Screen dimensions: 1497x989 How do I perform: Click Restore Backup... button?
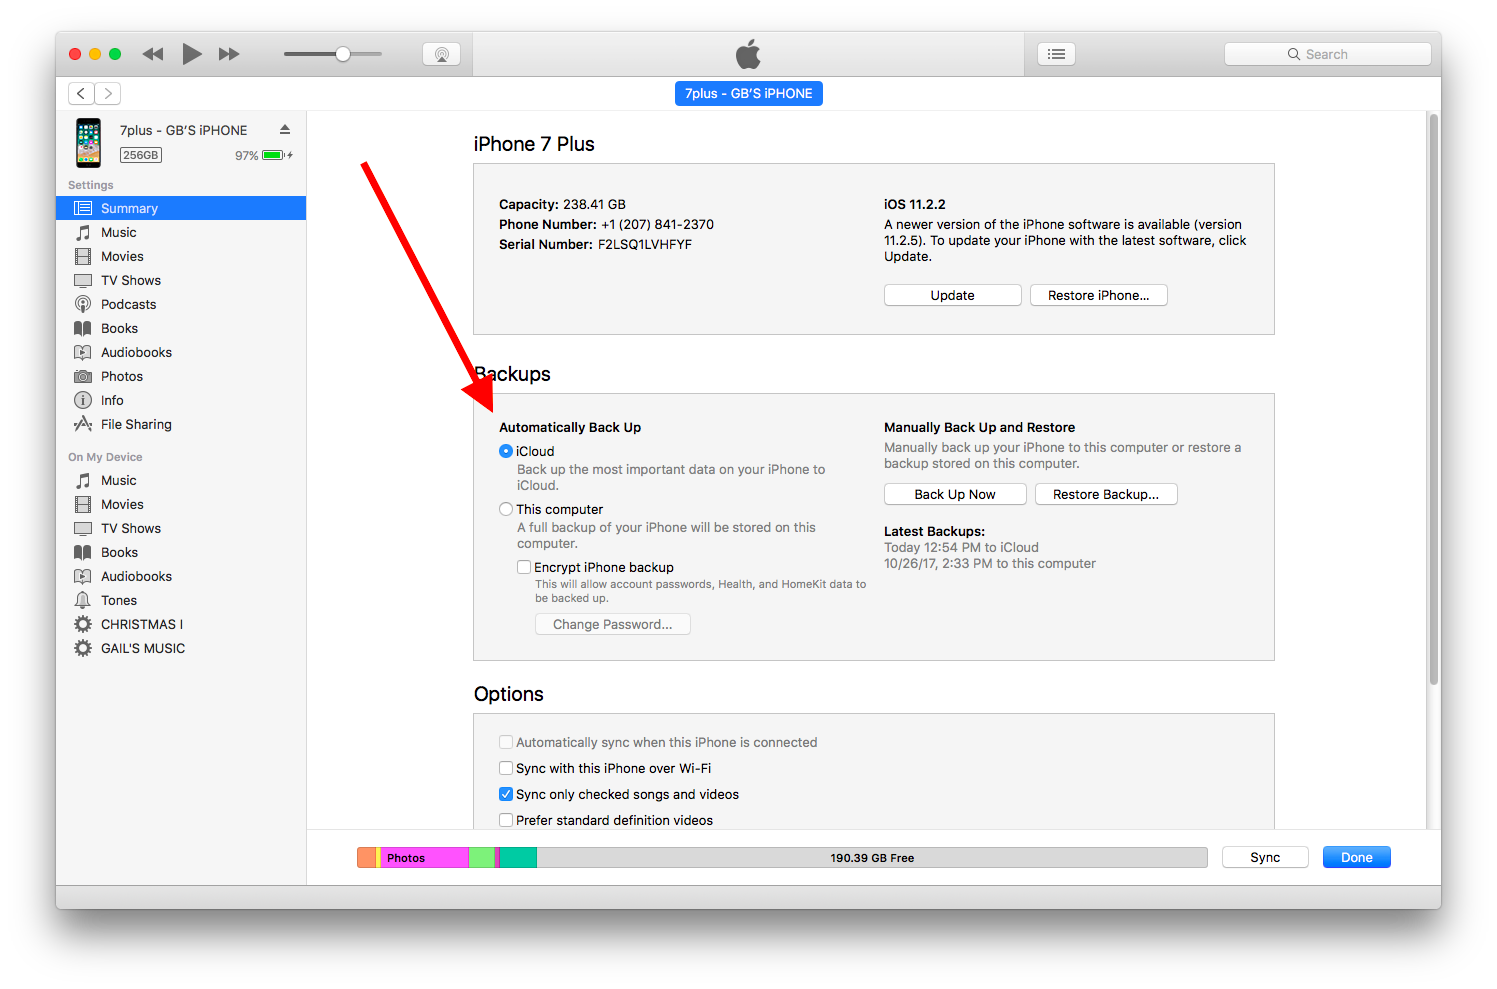[1106, 494]
